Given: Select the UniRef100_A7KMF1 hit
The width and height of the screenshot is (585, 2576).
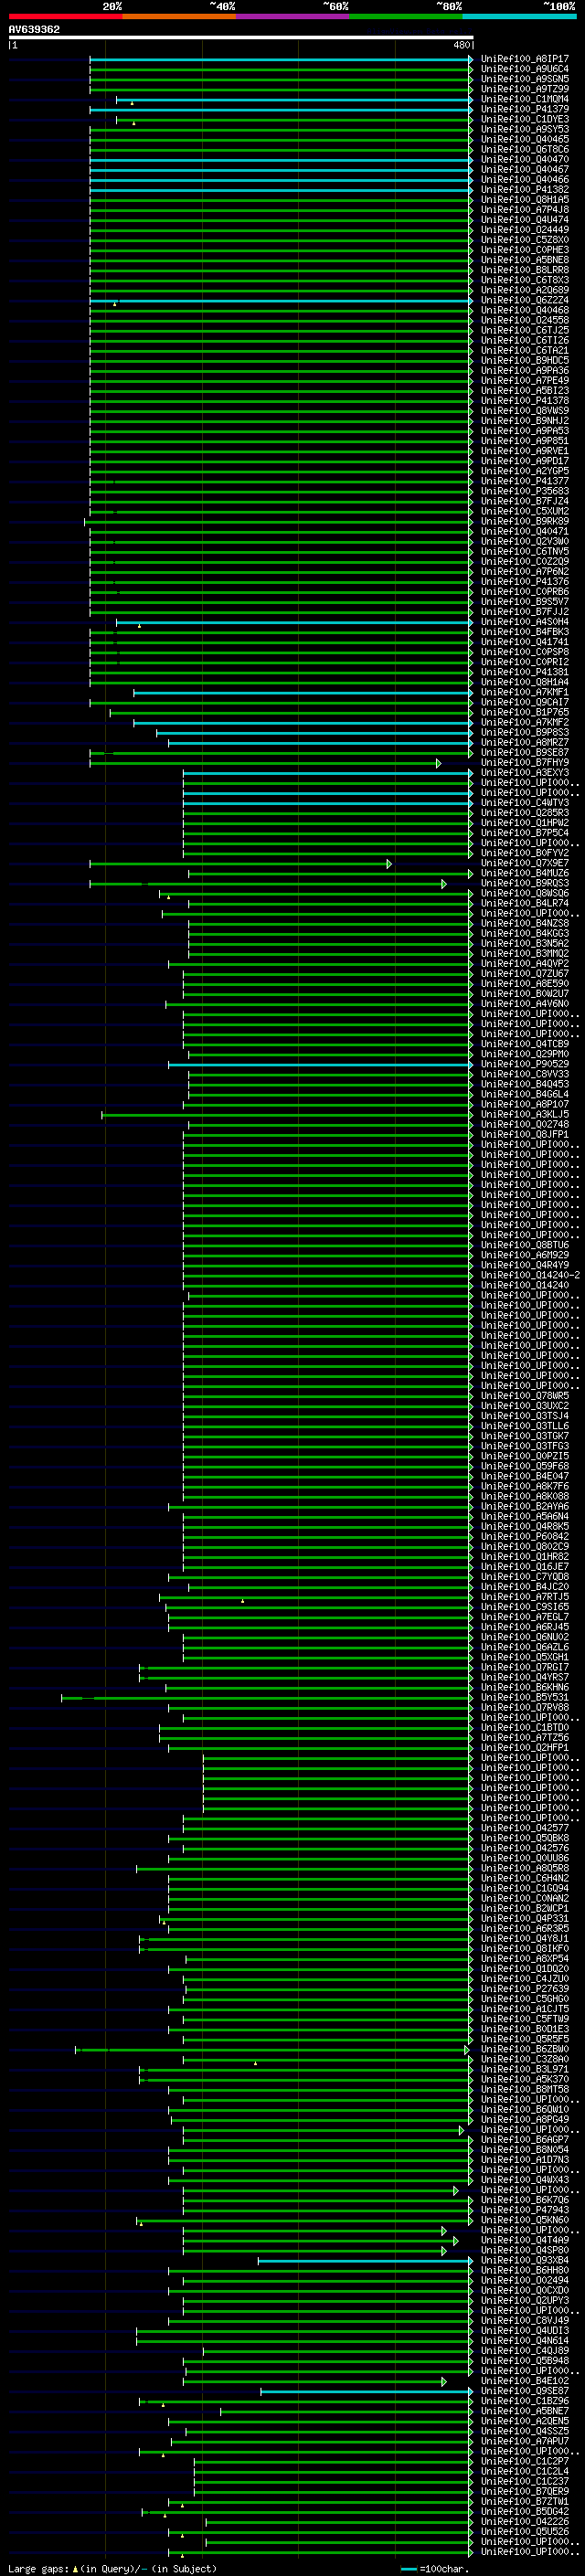Looking at the screenshot, I should coord(525,692).
